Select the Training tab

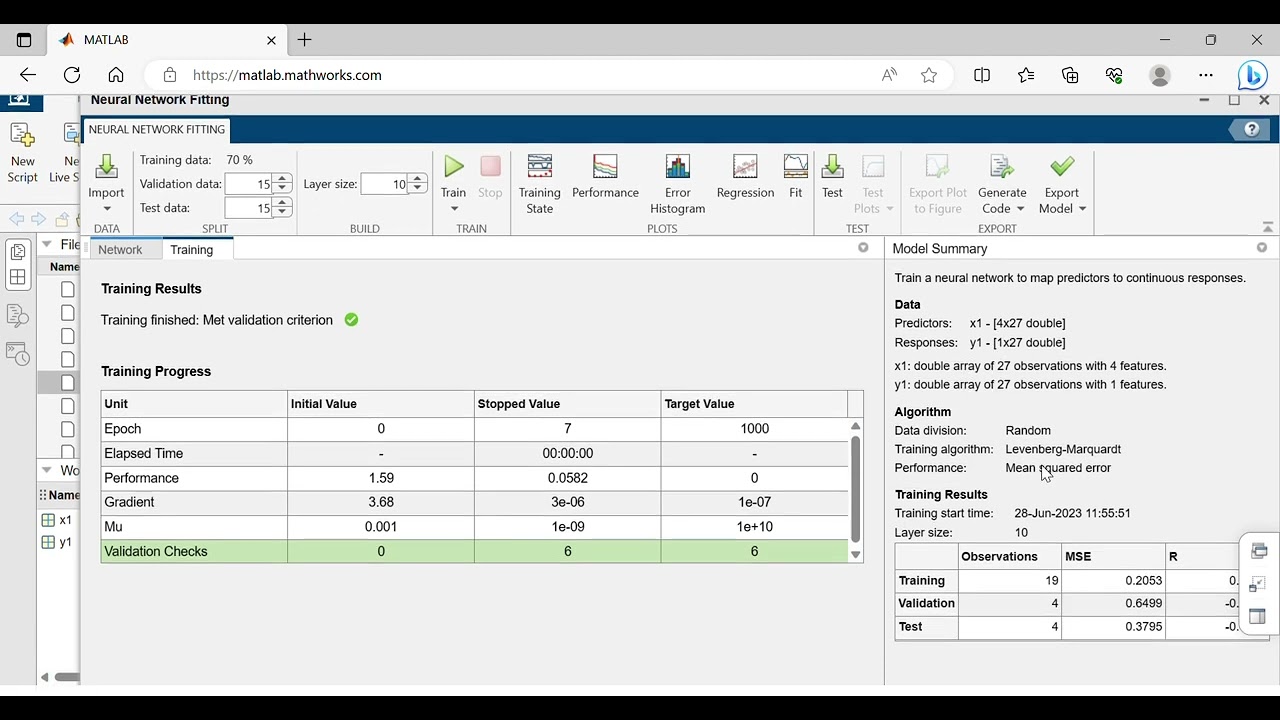point(191,250)
